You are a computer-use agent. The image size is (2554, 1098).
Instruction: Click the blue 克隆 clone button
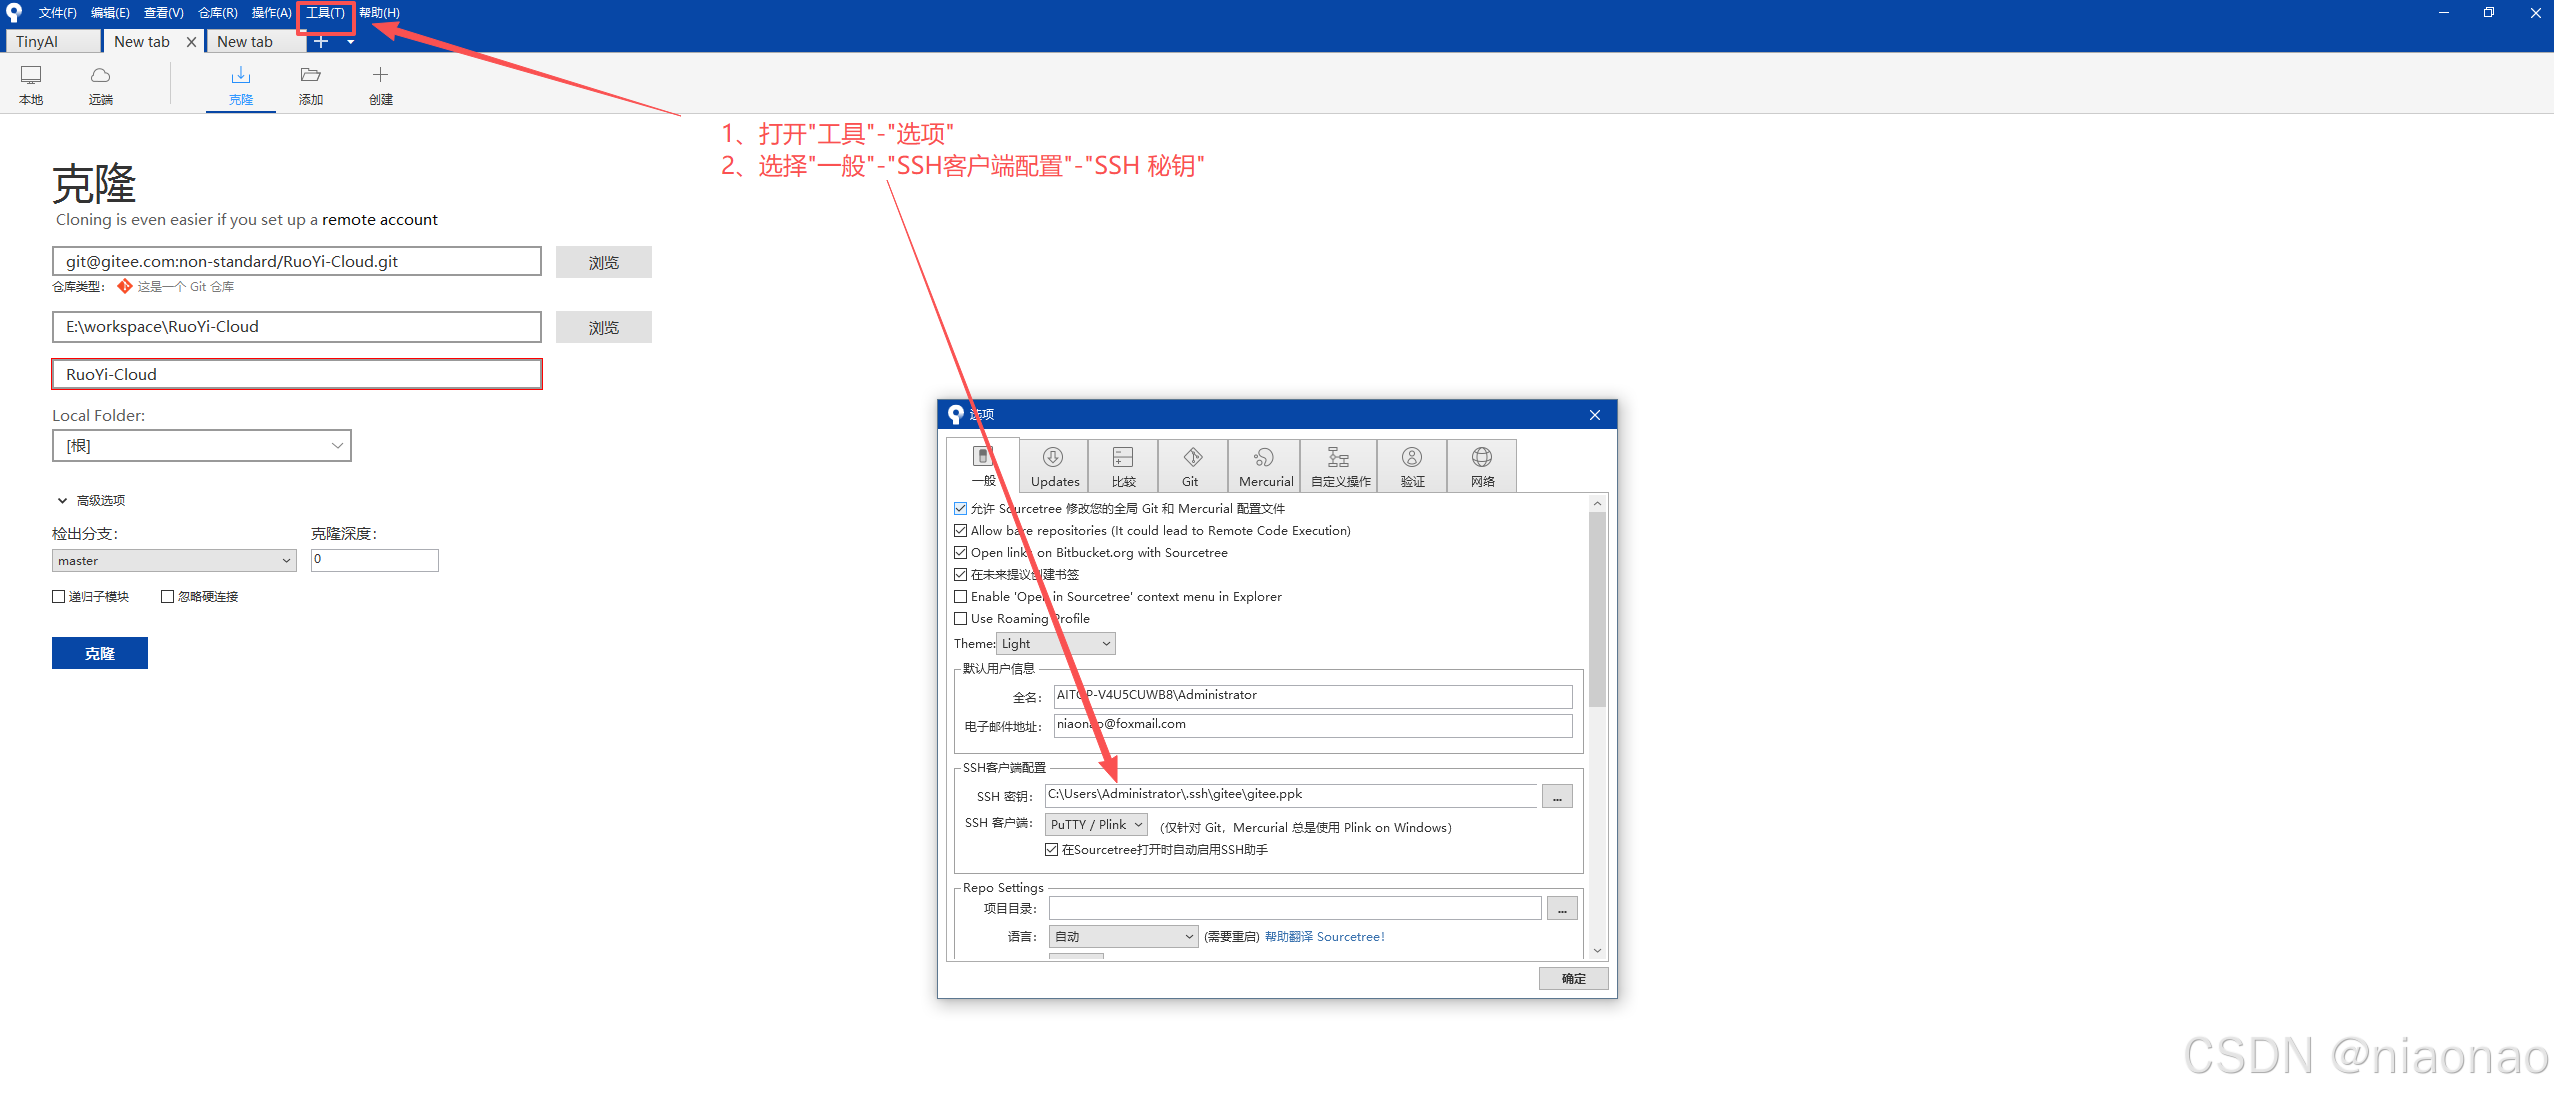click(x=99, y=653)
